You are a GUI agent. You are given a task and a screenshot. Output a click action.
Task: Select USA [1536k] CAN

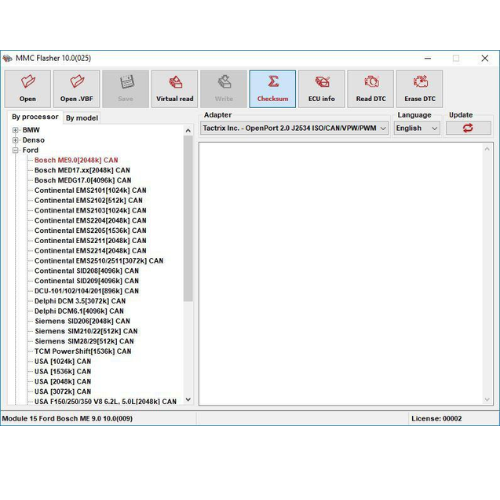(x=63, y=371)
